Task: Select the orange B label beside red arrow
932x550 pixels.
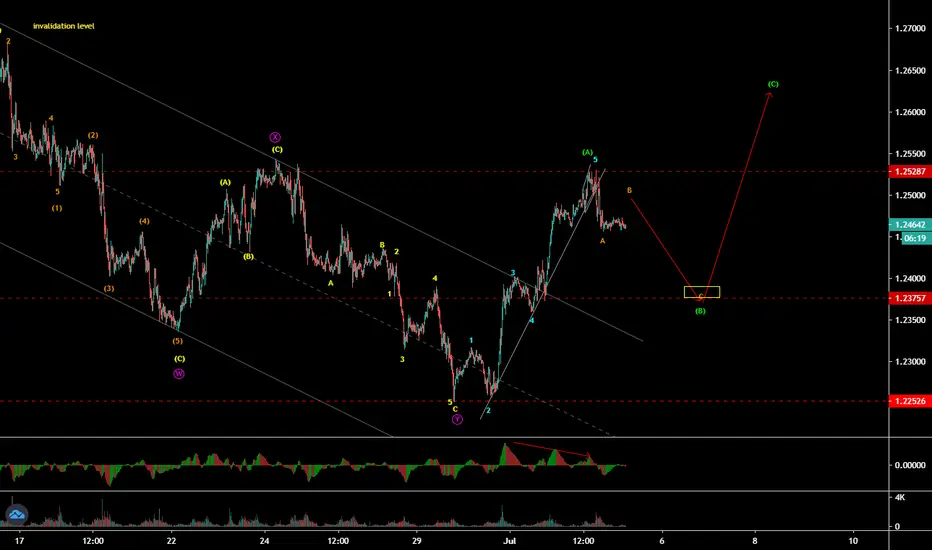Action: tap(629, 190)
